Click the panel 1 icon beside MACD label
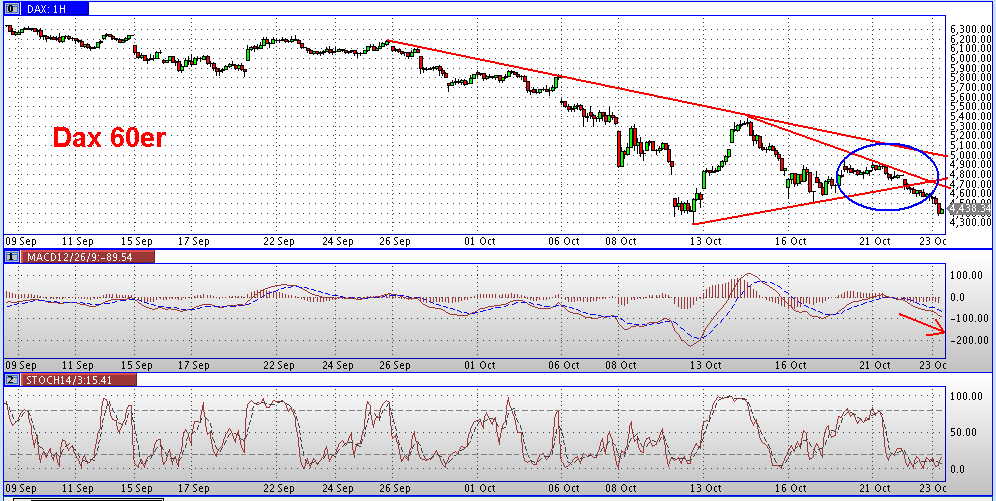Screen dimensions: 996x501 tap(10, 257)
